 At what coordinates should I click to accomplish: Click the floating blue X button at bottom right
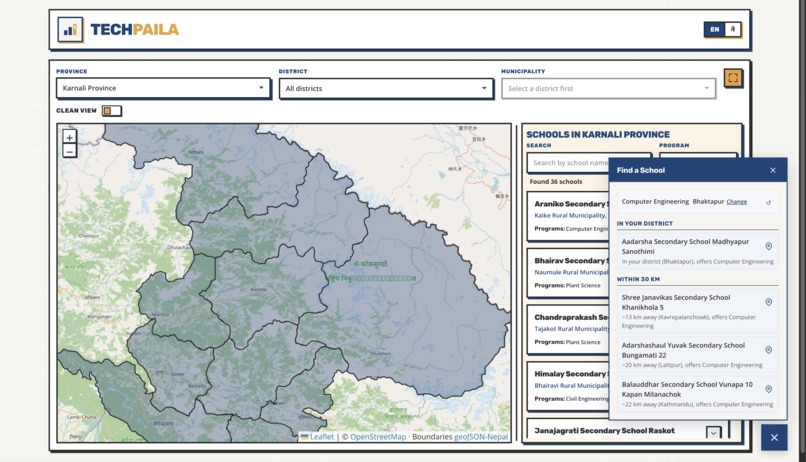click(774, 438)
